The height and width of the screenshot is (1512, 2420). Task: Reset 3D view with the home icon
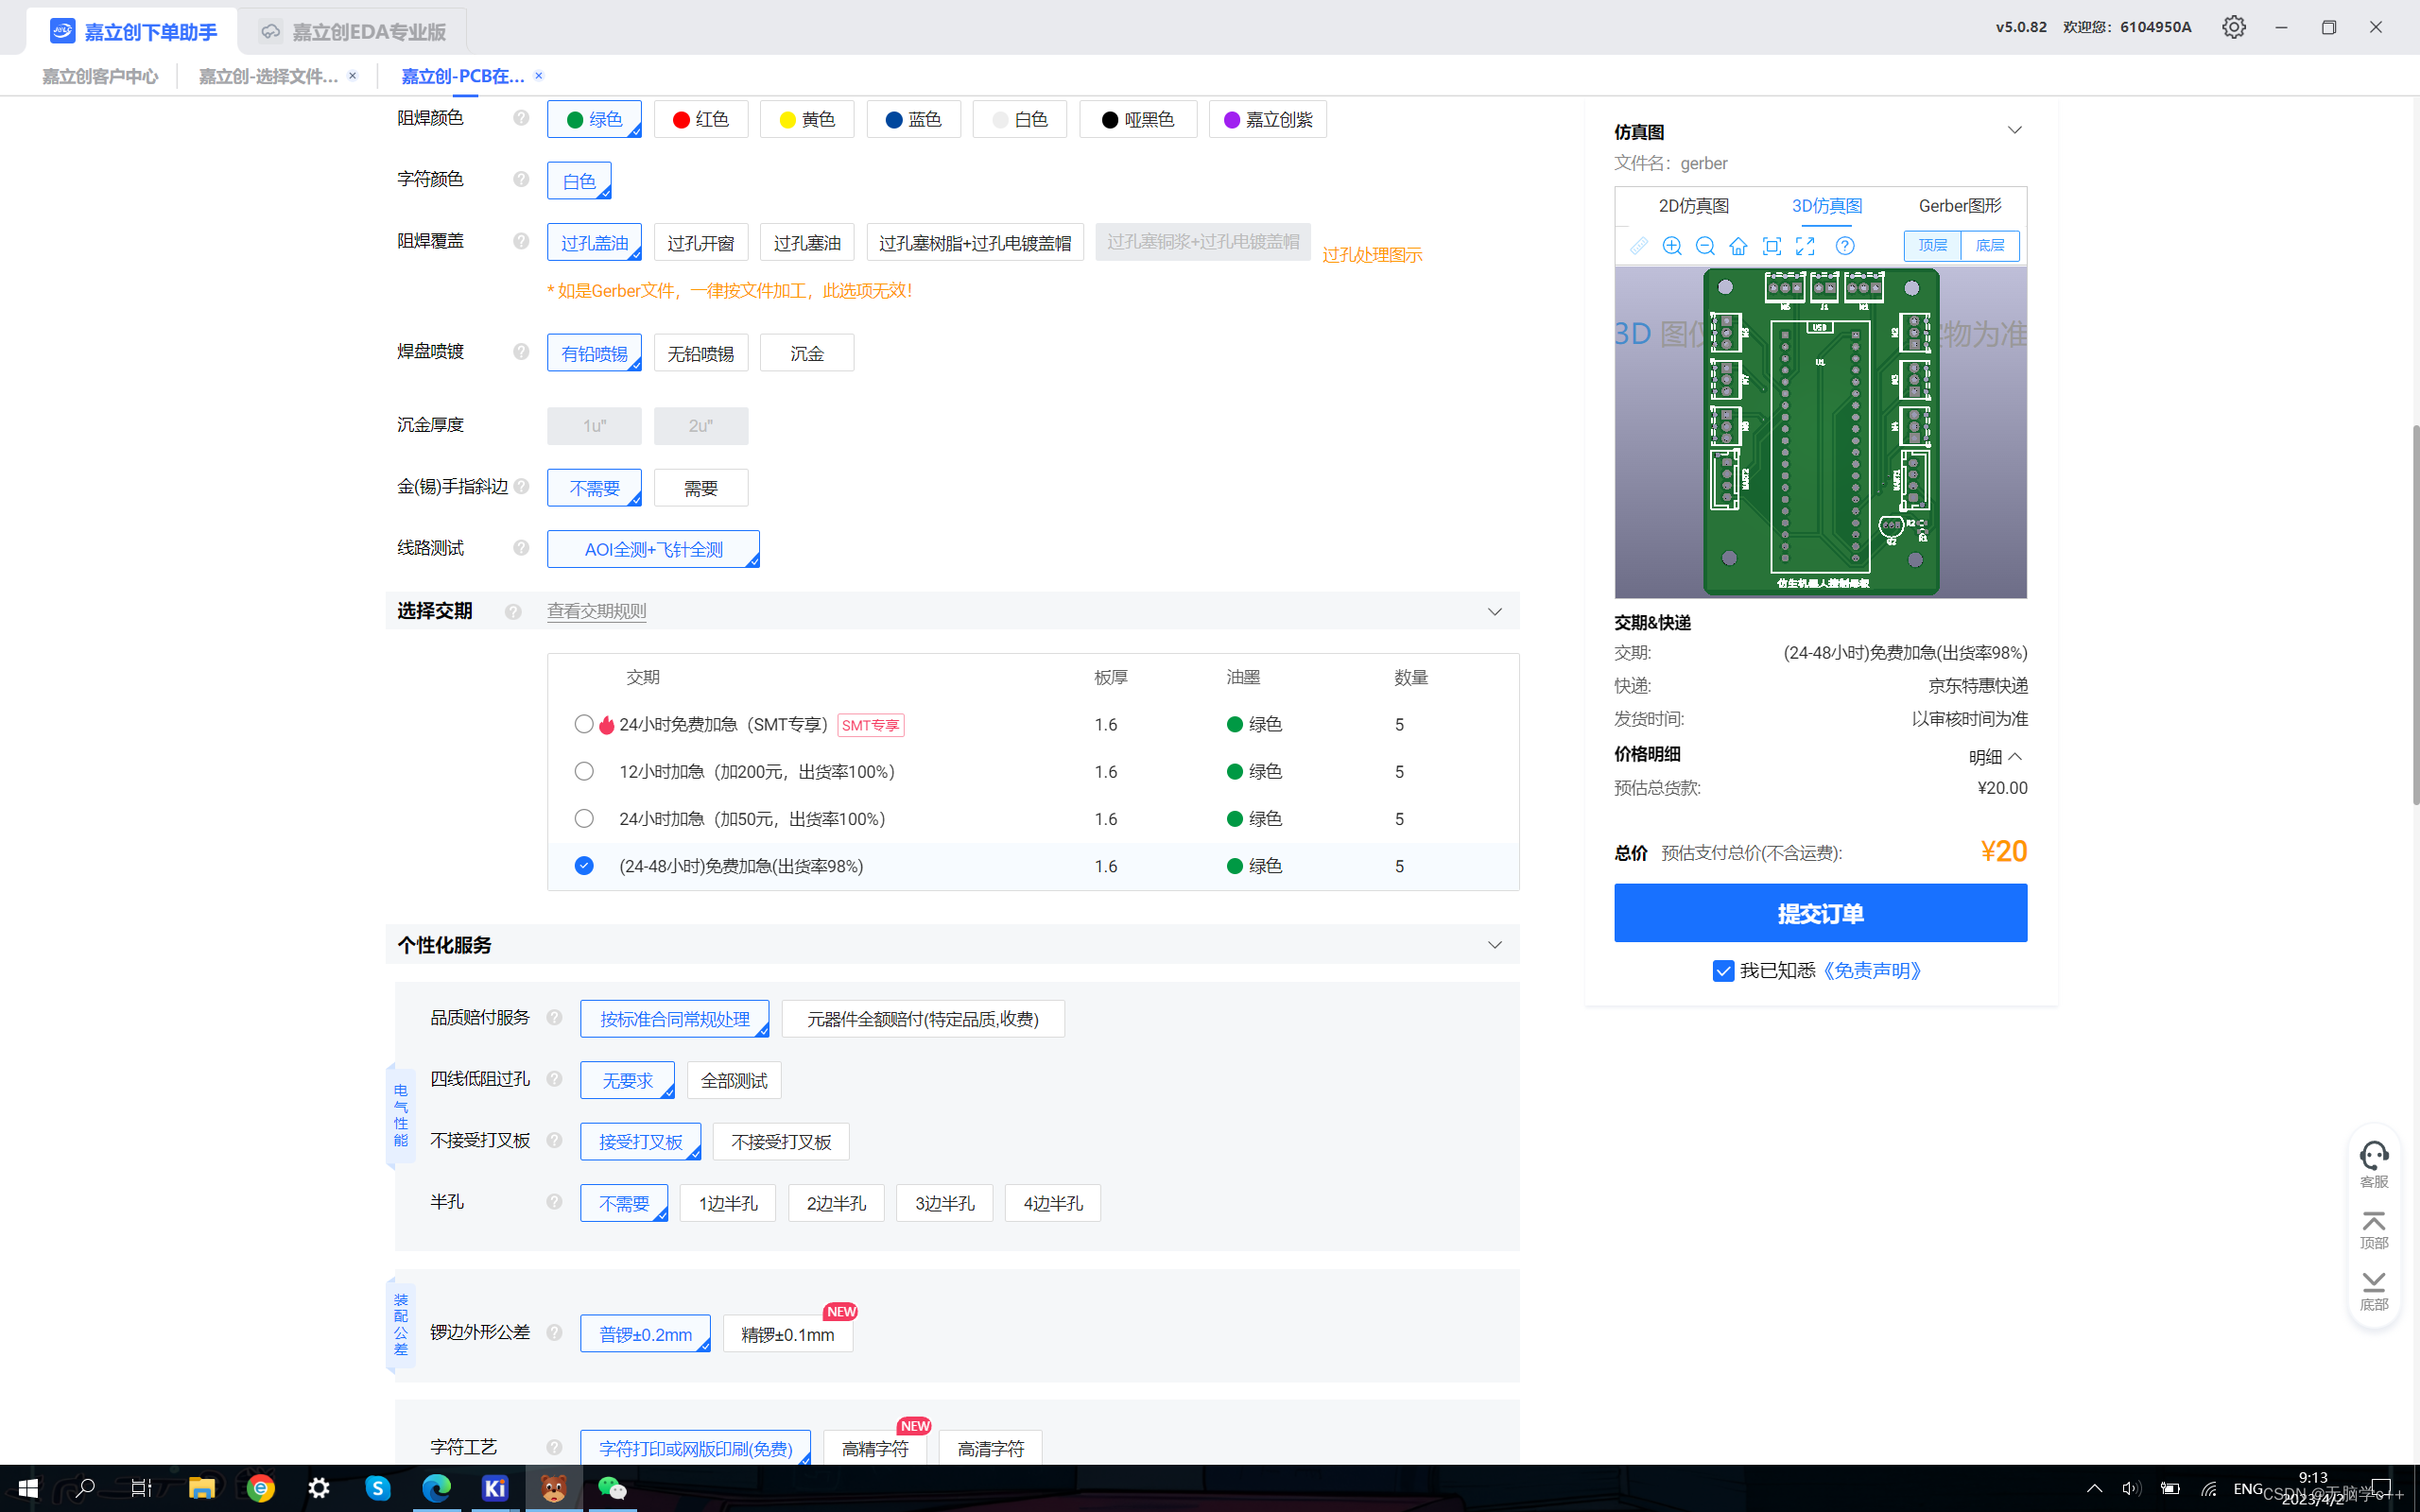pyautogui.click(x=1738, y=246)
